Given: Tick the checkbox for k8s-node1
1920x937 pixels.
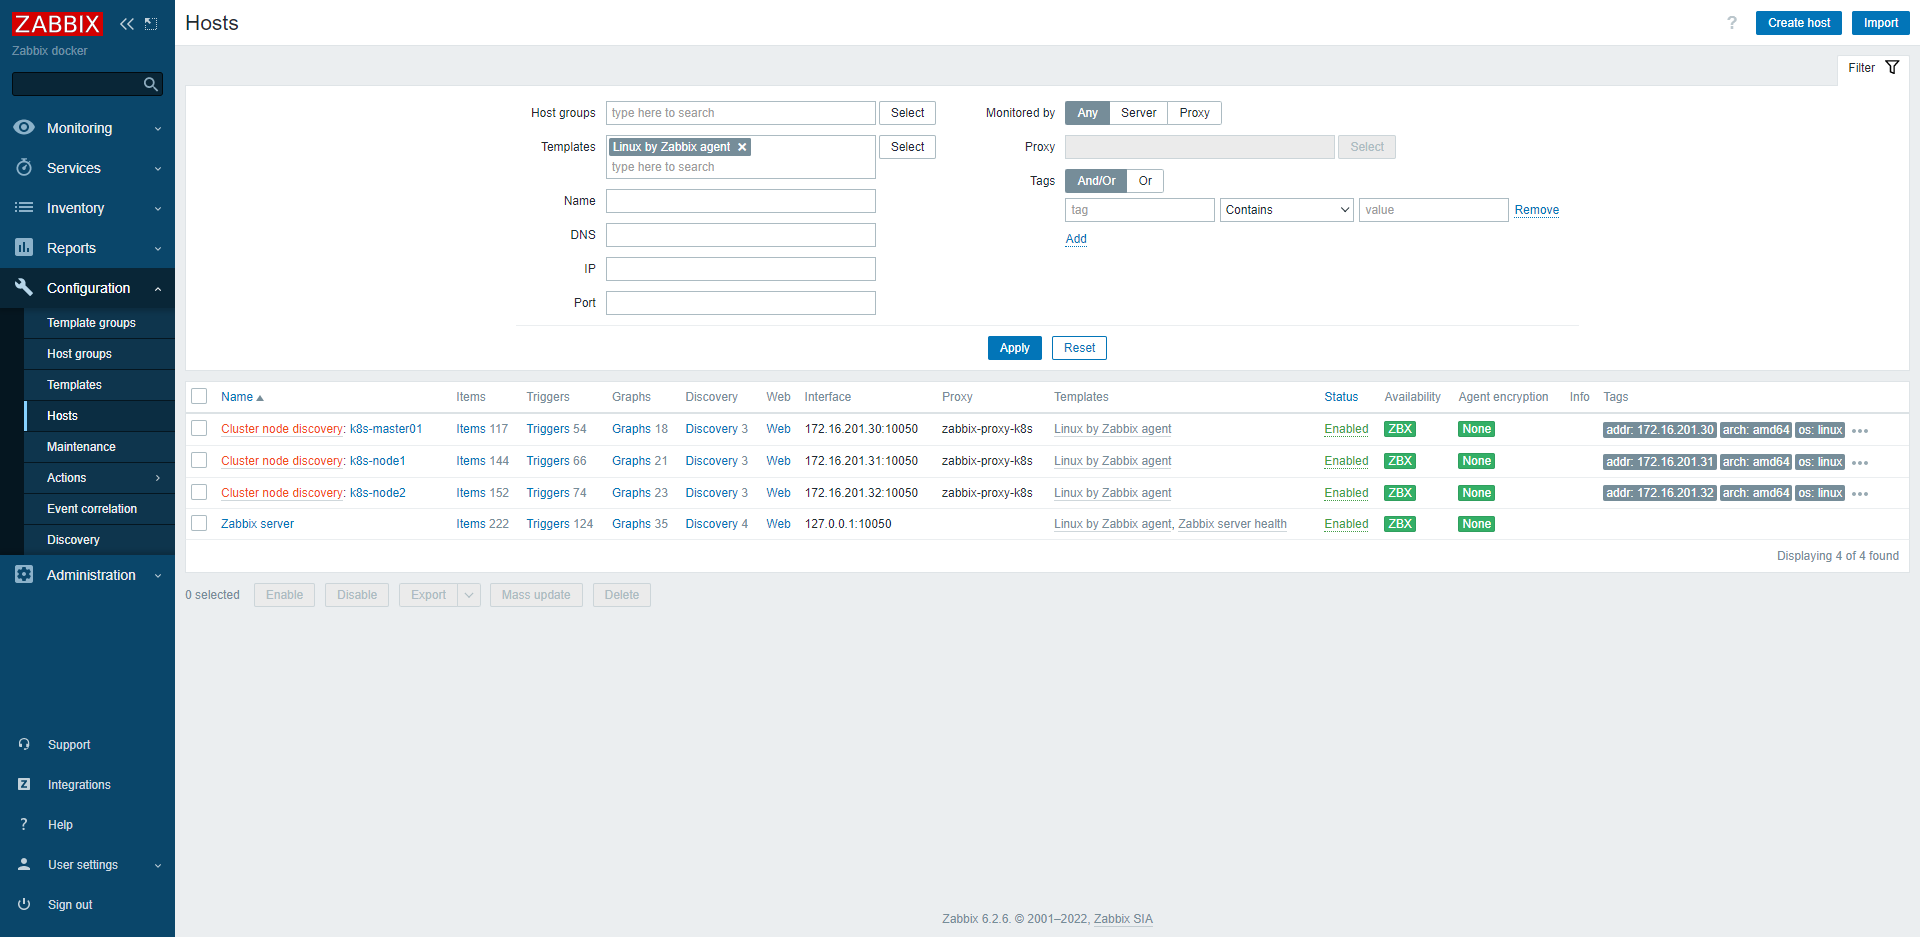Looking at the screenshot, I should click(199, 460).
